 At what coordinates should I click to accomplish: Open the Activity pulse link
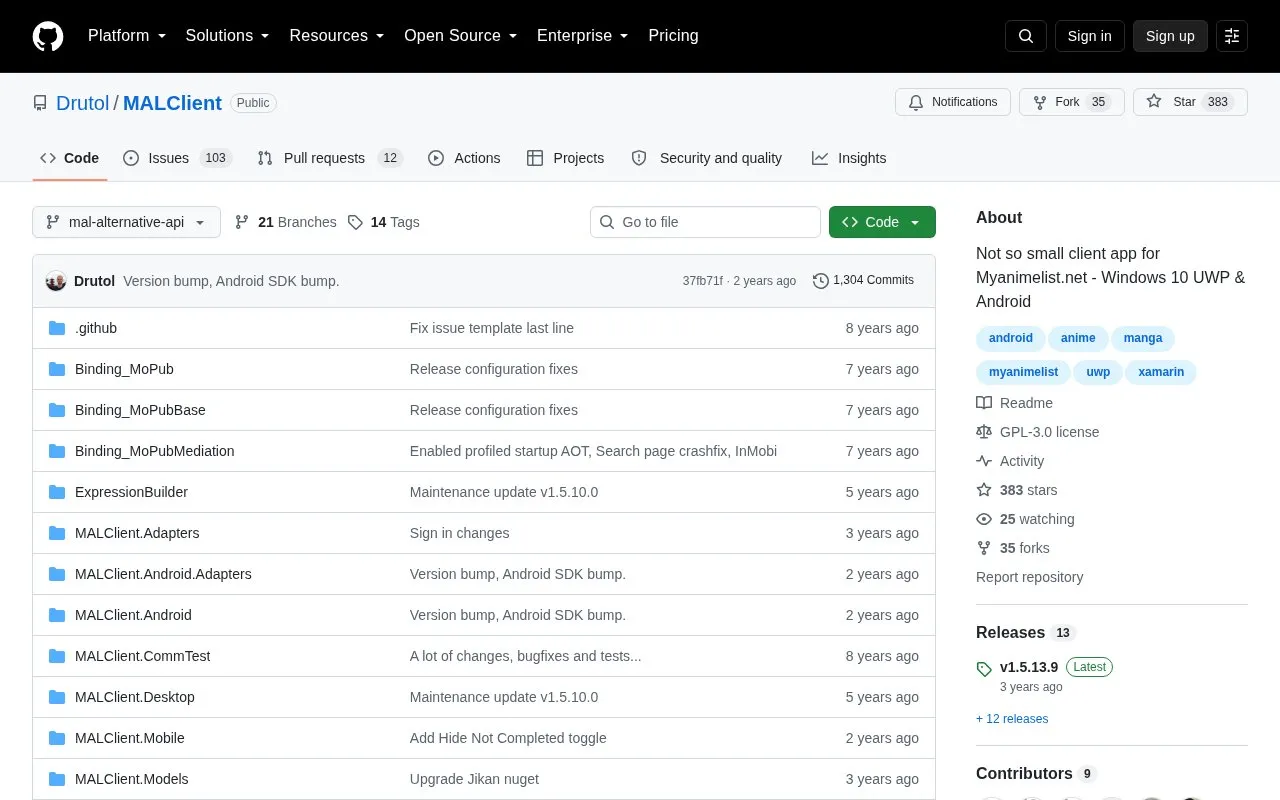(x=1010, y=461)
